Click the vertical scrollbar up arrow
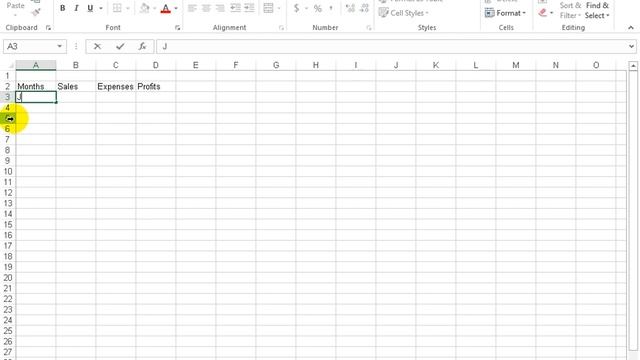The height and width of the screenshot is (360, 640). click(x=633, y=66)
